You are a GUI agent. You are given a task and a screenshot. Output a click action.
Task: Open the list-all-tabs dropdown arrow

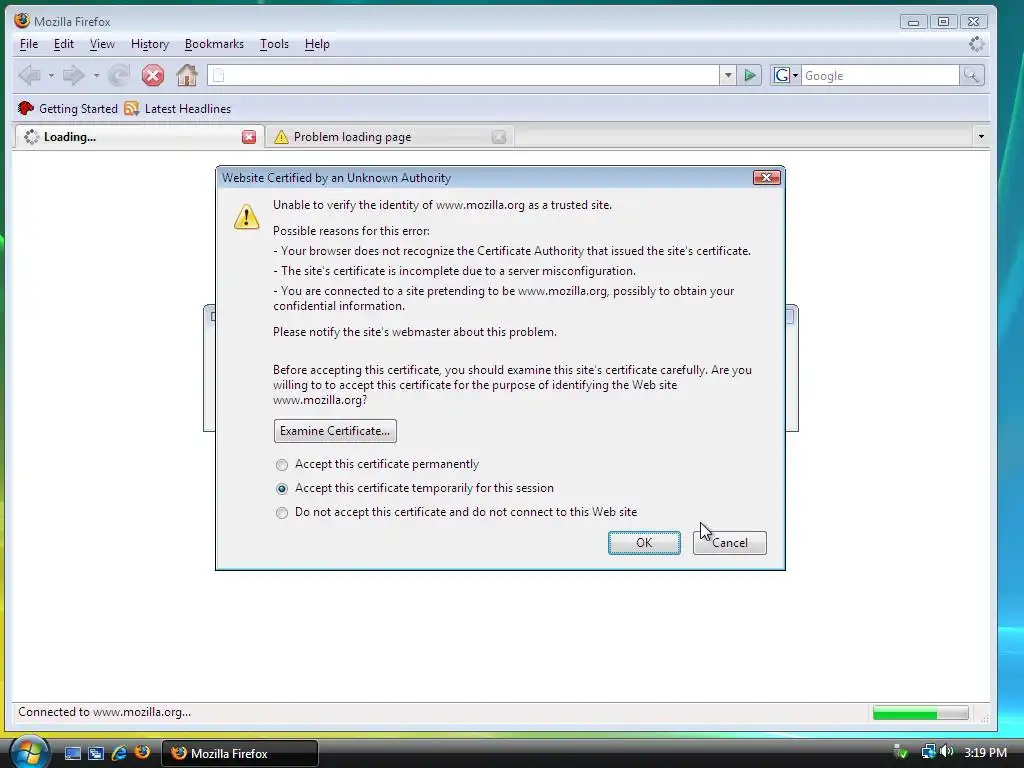click(x=981, y=136)
